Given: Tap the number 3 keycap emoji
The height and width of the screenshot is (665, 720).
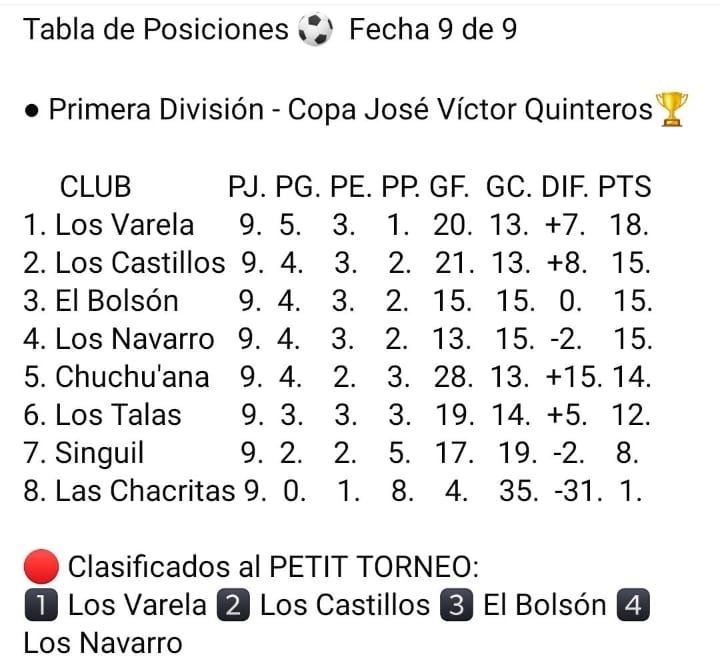Looking at the screenshot, I should coord(456,605).
